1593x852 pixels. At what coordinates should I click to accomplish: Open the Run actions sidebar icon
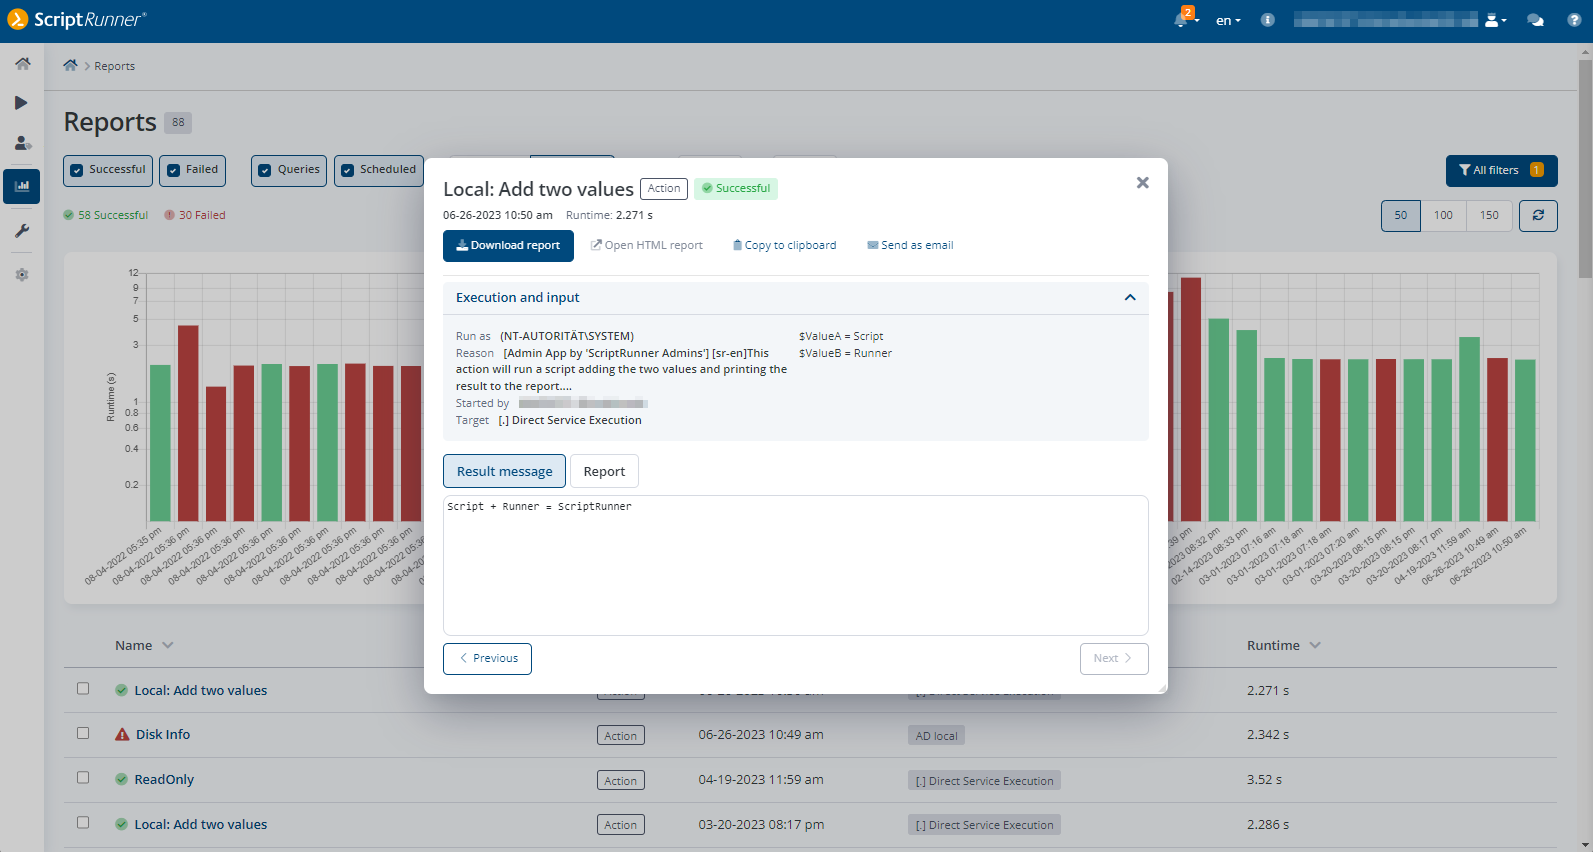21,103
